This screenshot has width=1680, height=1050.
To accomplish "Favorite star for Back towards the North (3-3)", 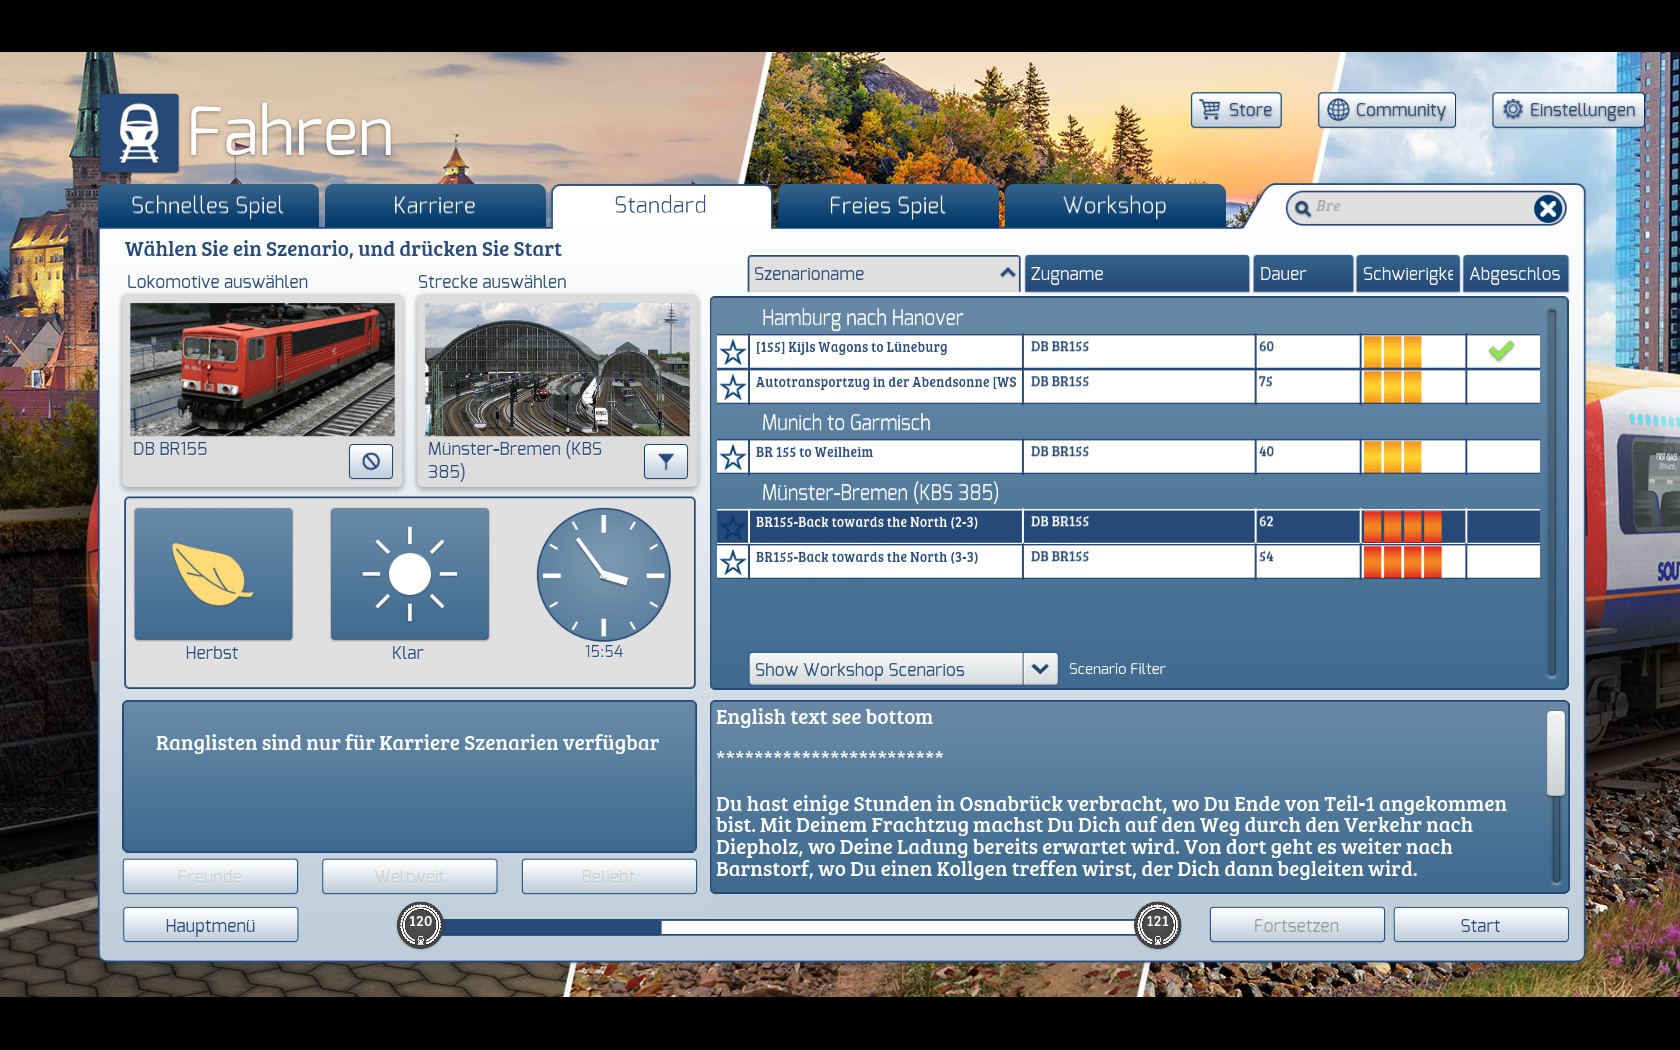I will pos(733,562).
